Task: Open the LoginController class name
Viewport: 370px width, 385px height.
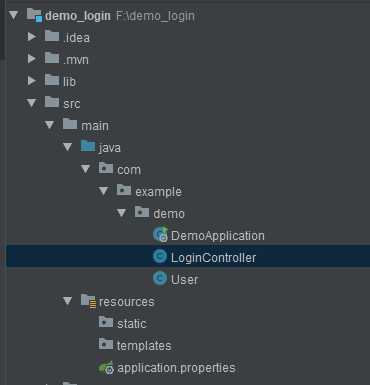Action: (x=214, y=258)
